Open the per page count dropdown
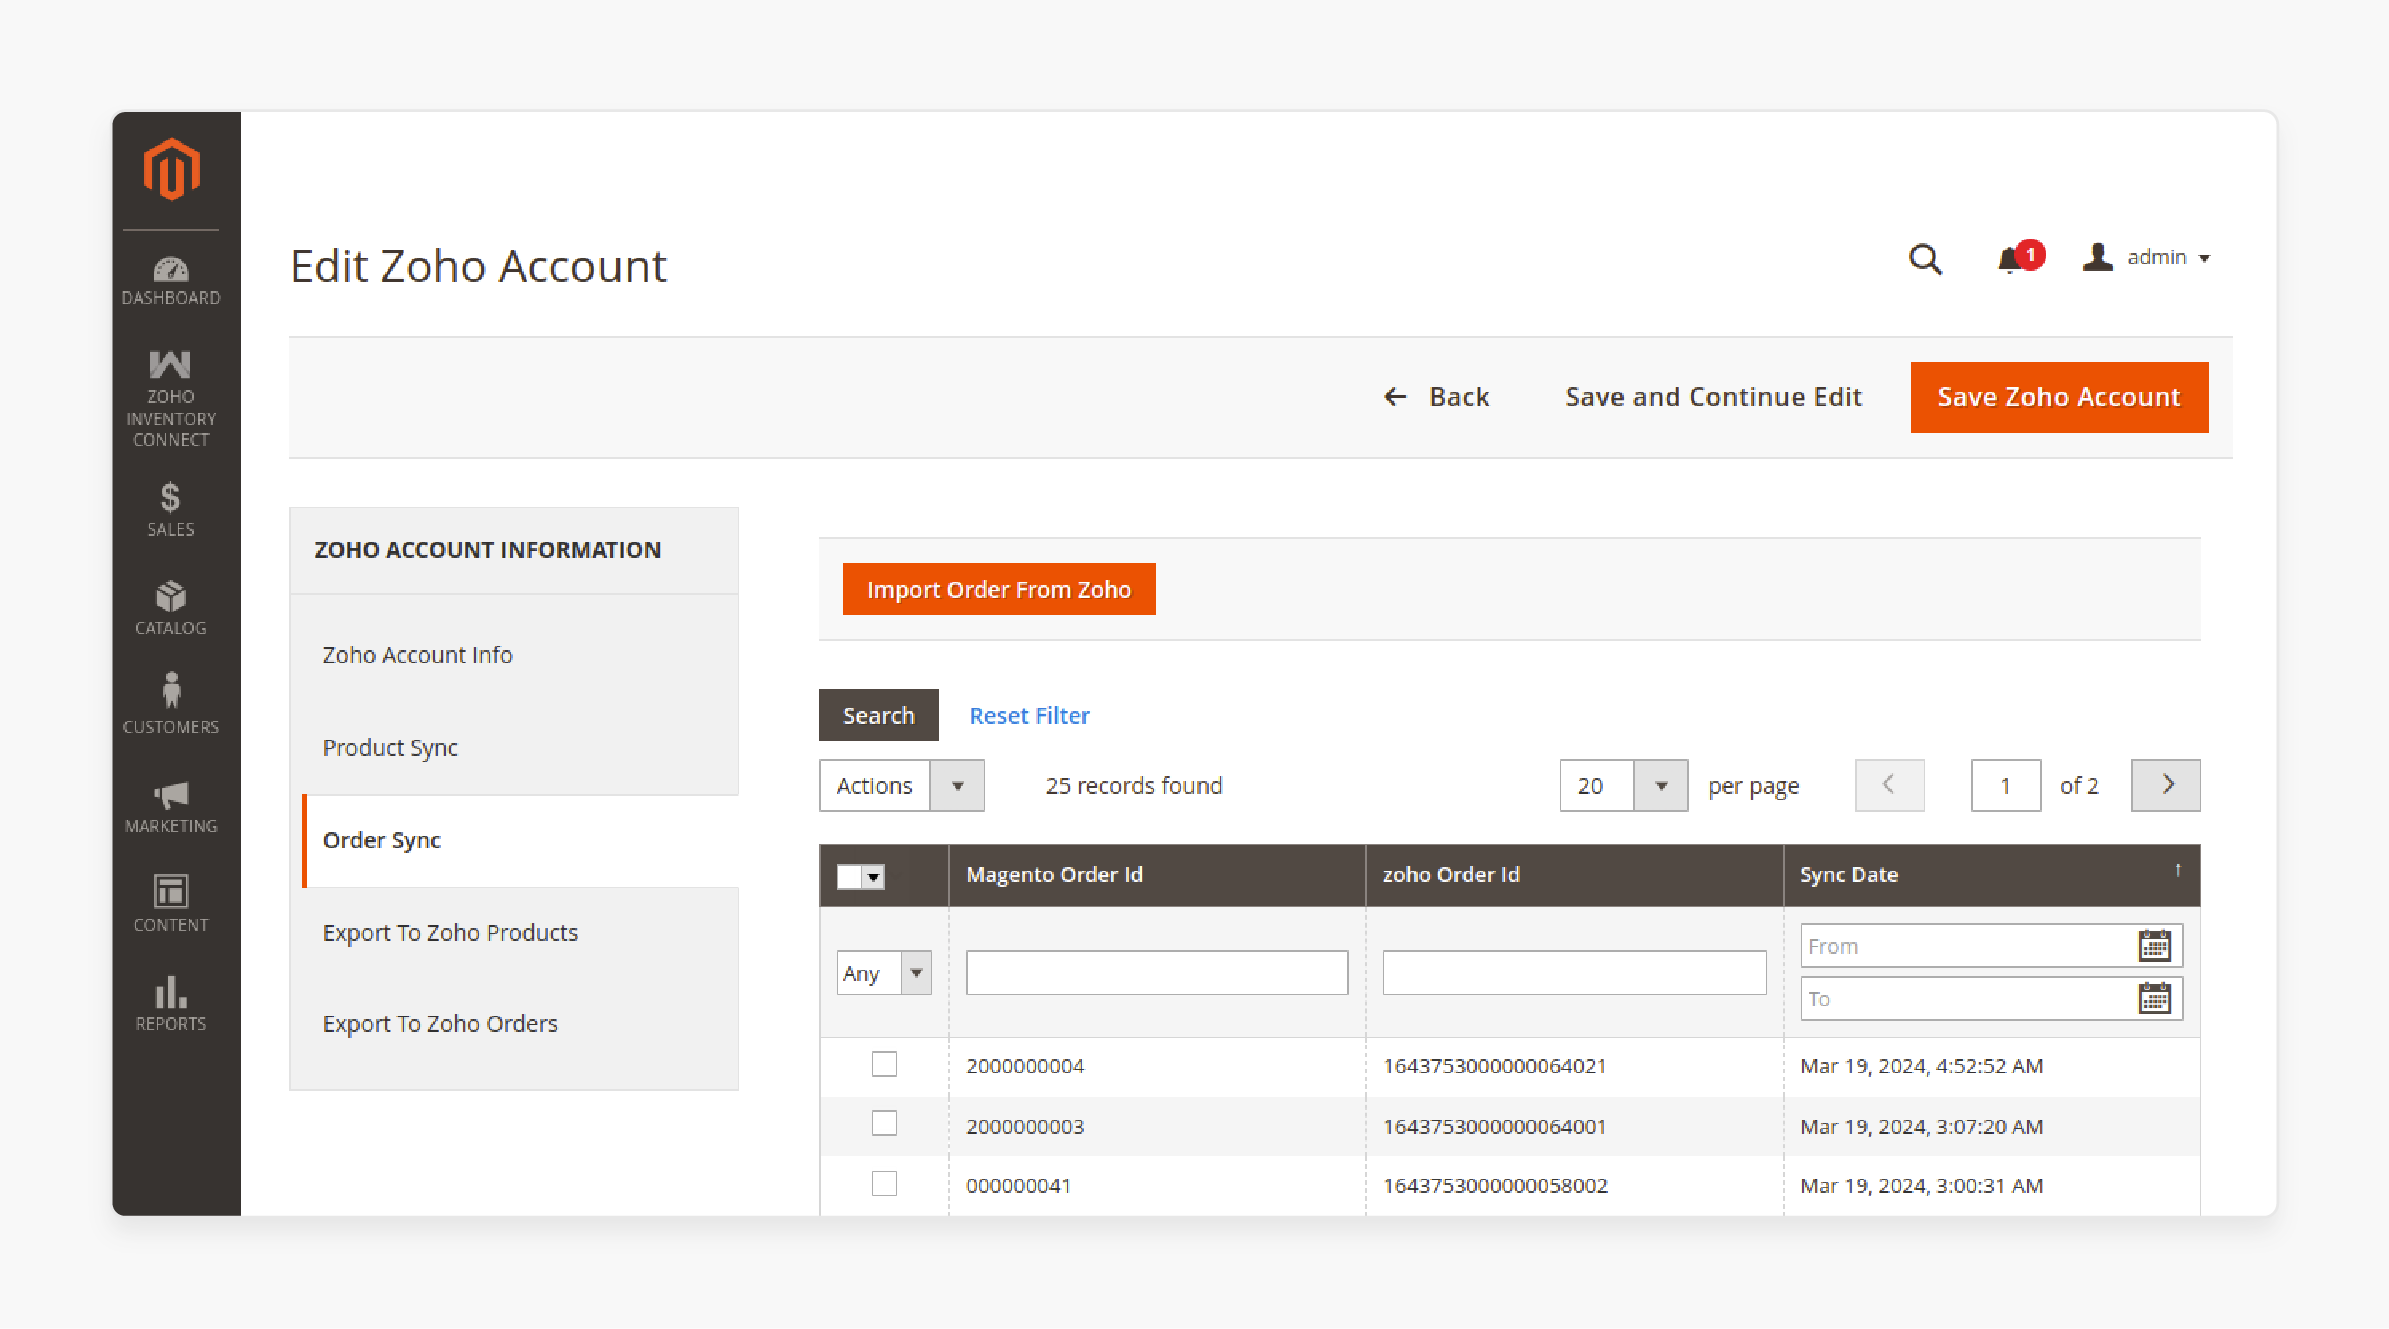This screenshot has width=2389, height=1329. (x=1623, y=785)
